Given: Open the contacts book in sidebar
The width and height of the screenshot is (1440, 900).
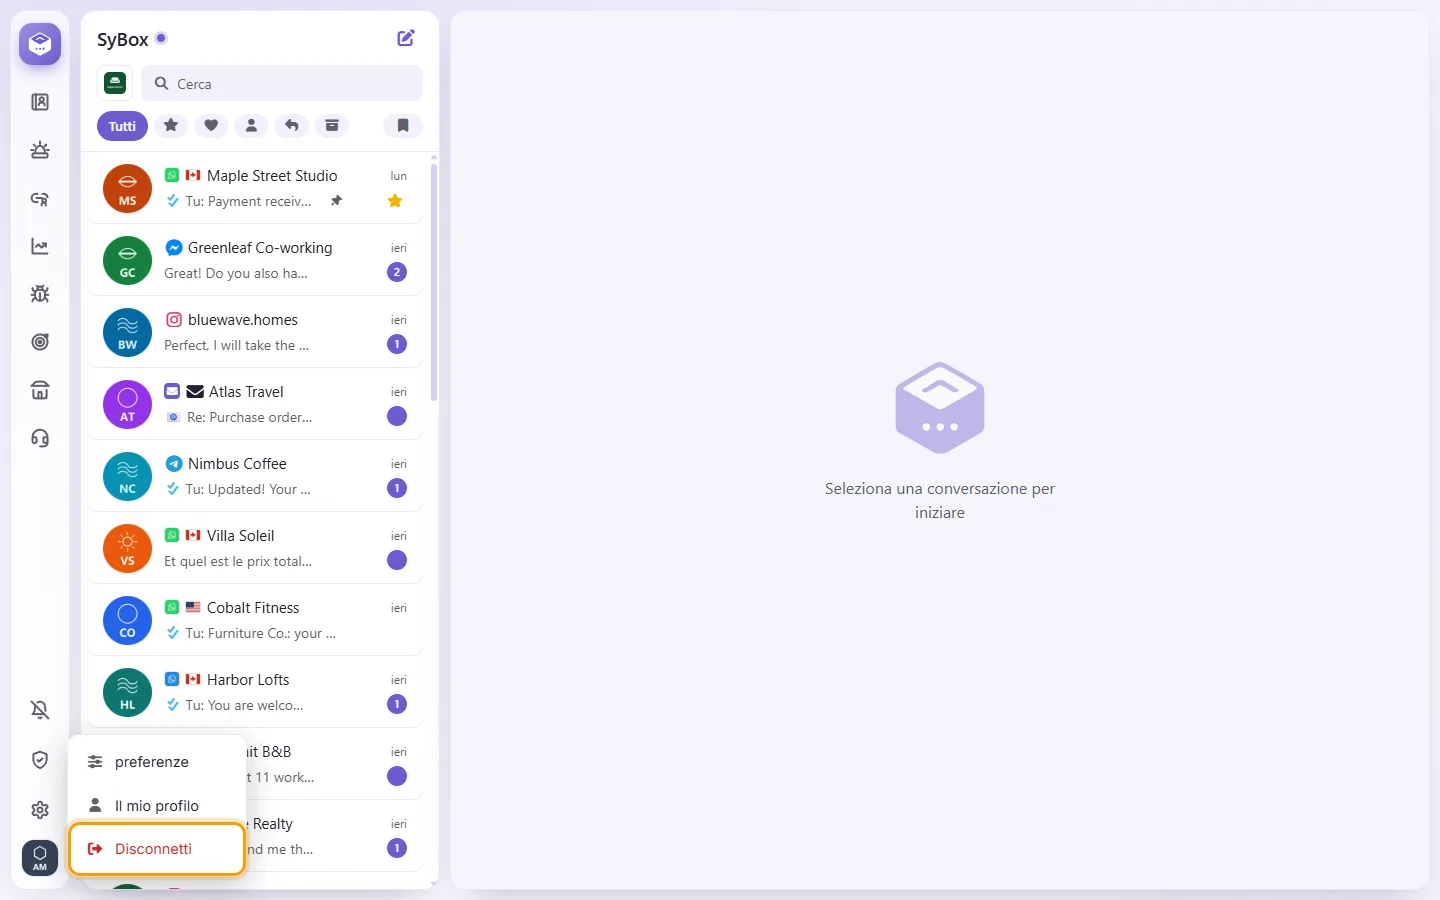Looking at the screenshot, I should [40, 102].
